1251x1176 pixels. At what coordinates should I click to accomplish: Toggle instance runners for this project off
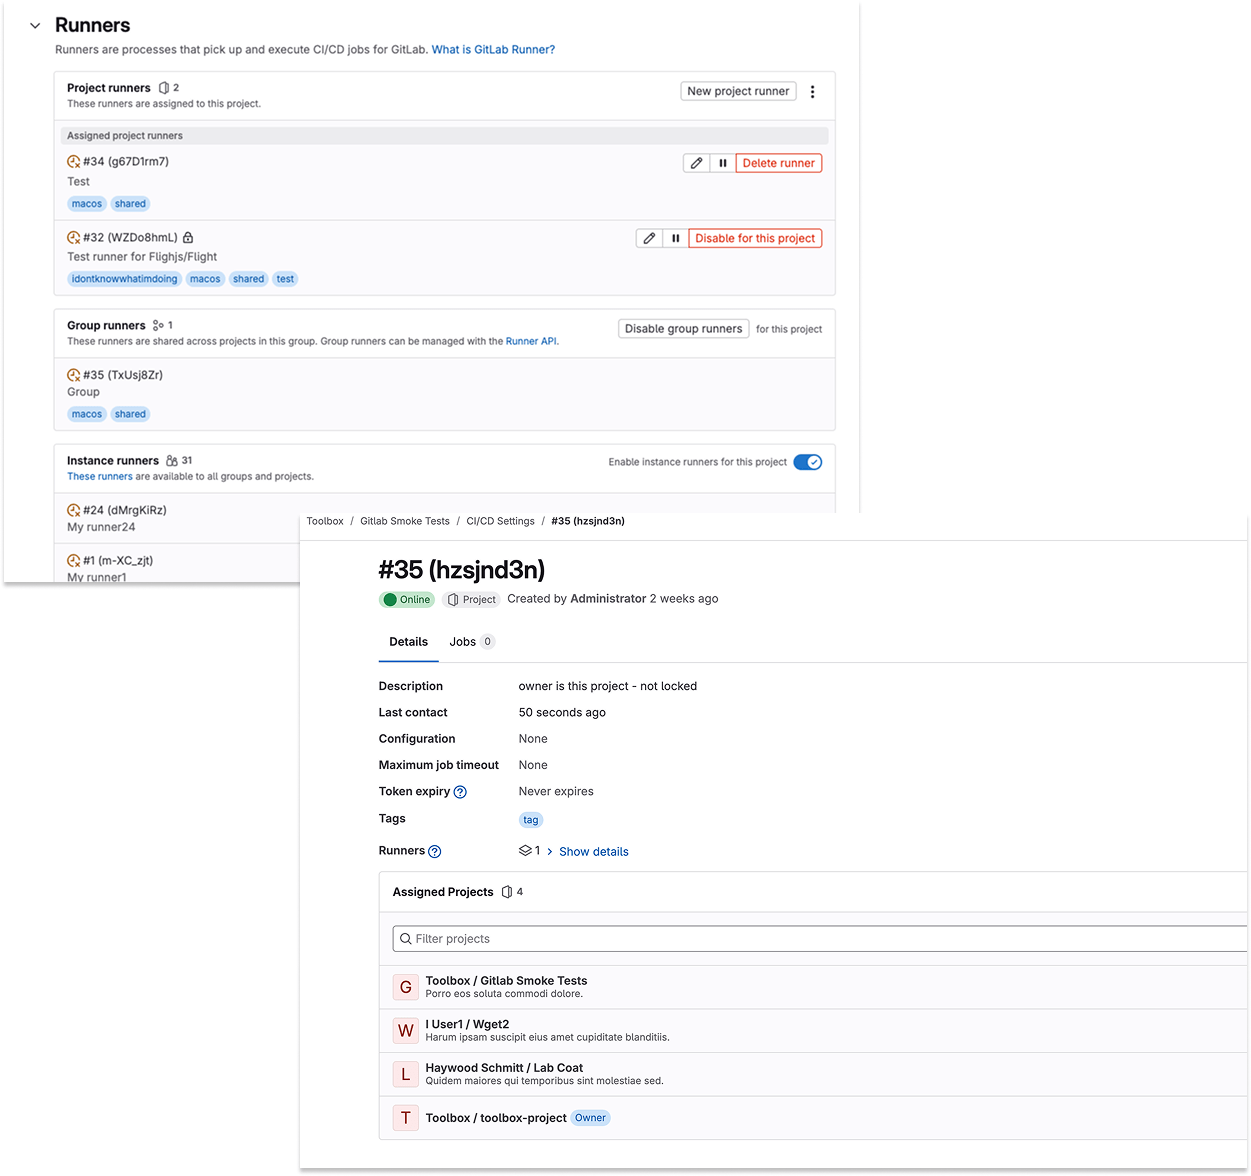tap(807, 462)
